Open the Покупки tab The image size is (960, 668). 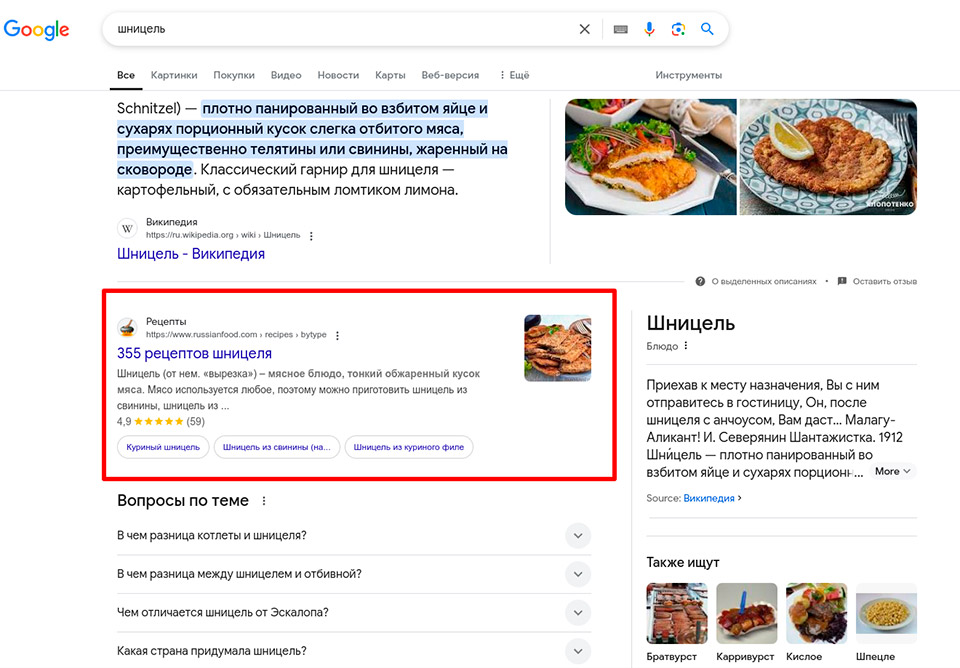pyautogui.click(x=234, y=75)
